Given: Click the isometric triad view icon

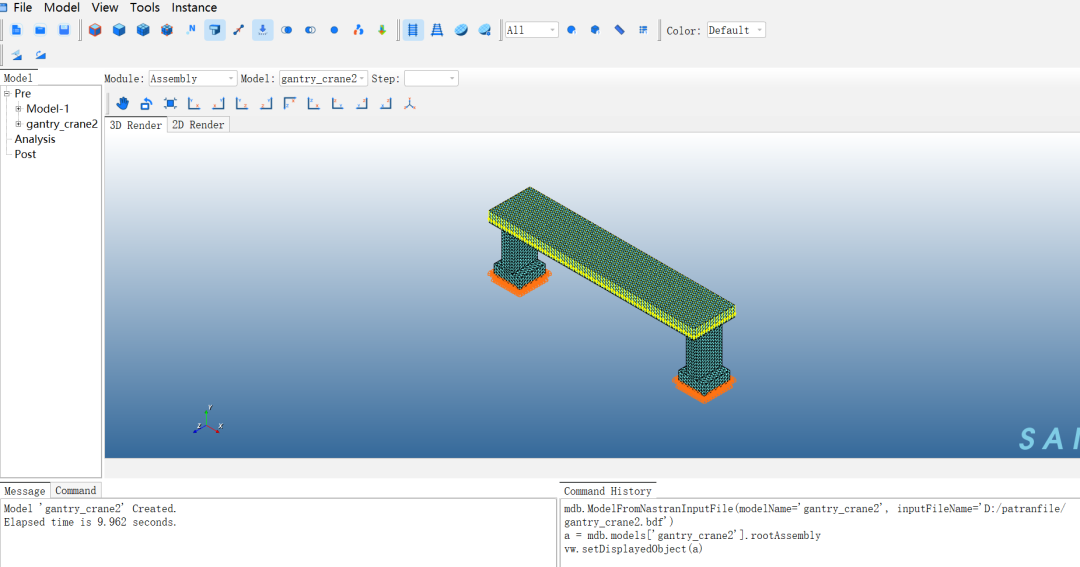Looking at the screenshot, I should pos(410,103).
